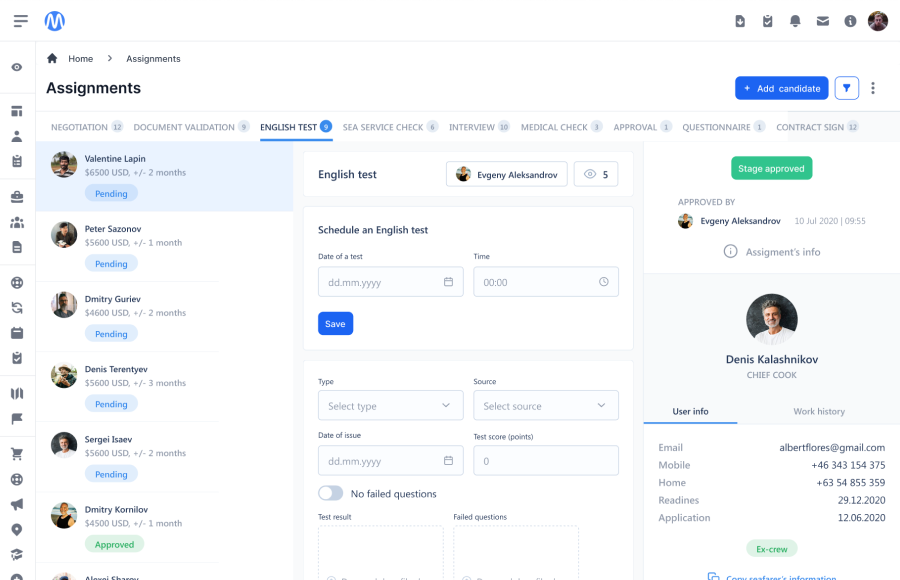This screenshot has width=900, height=580.
Task: Switch to the Document Validation tab
Action: tap(191, 127)
